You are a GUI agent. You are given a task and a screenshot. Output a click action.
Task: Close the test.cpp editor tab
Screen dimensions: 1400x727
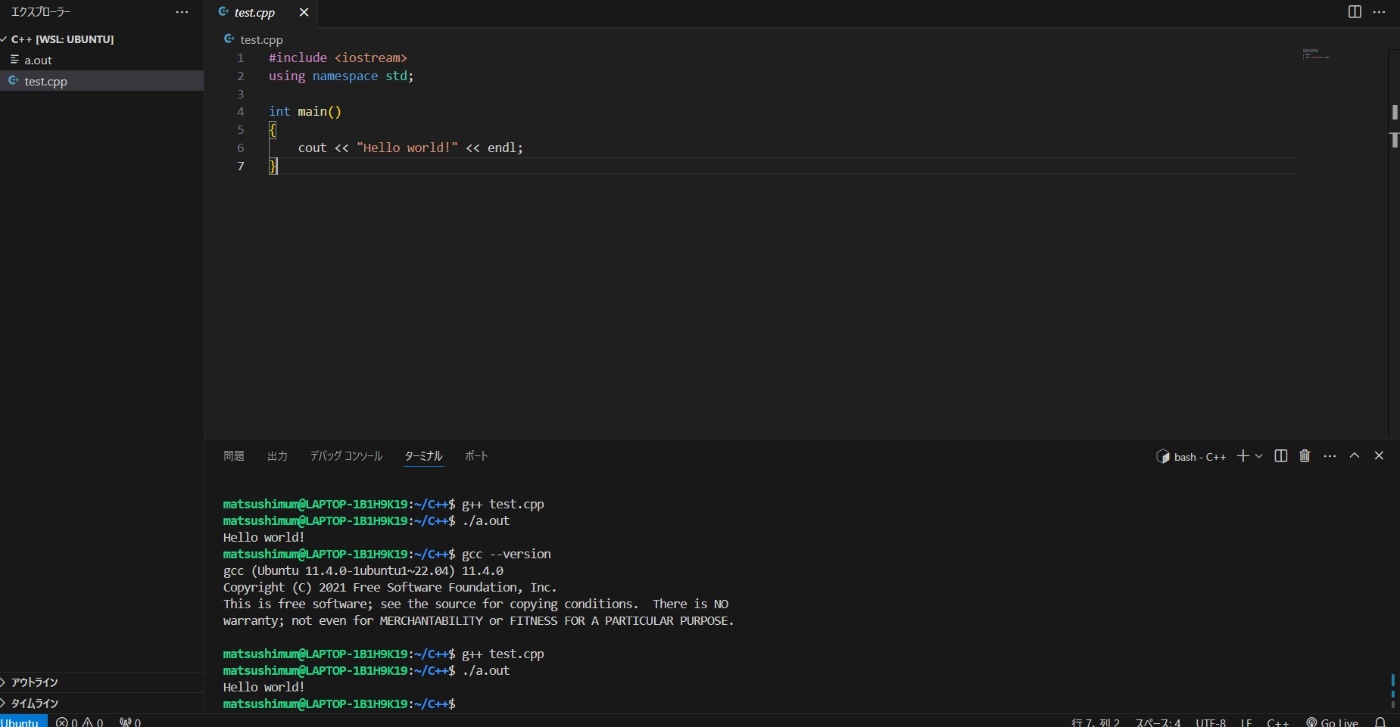304,13
